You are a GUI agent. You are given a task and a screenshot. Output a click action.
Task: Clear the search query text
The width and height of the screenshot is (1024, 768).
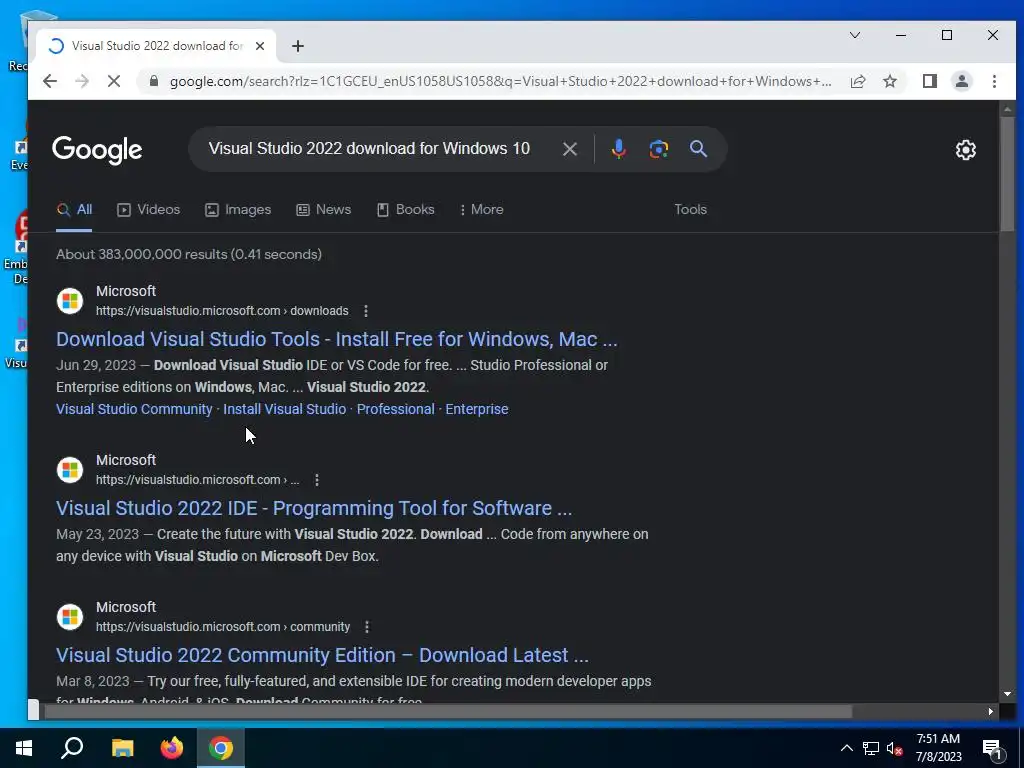(569, 149)
